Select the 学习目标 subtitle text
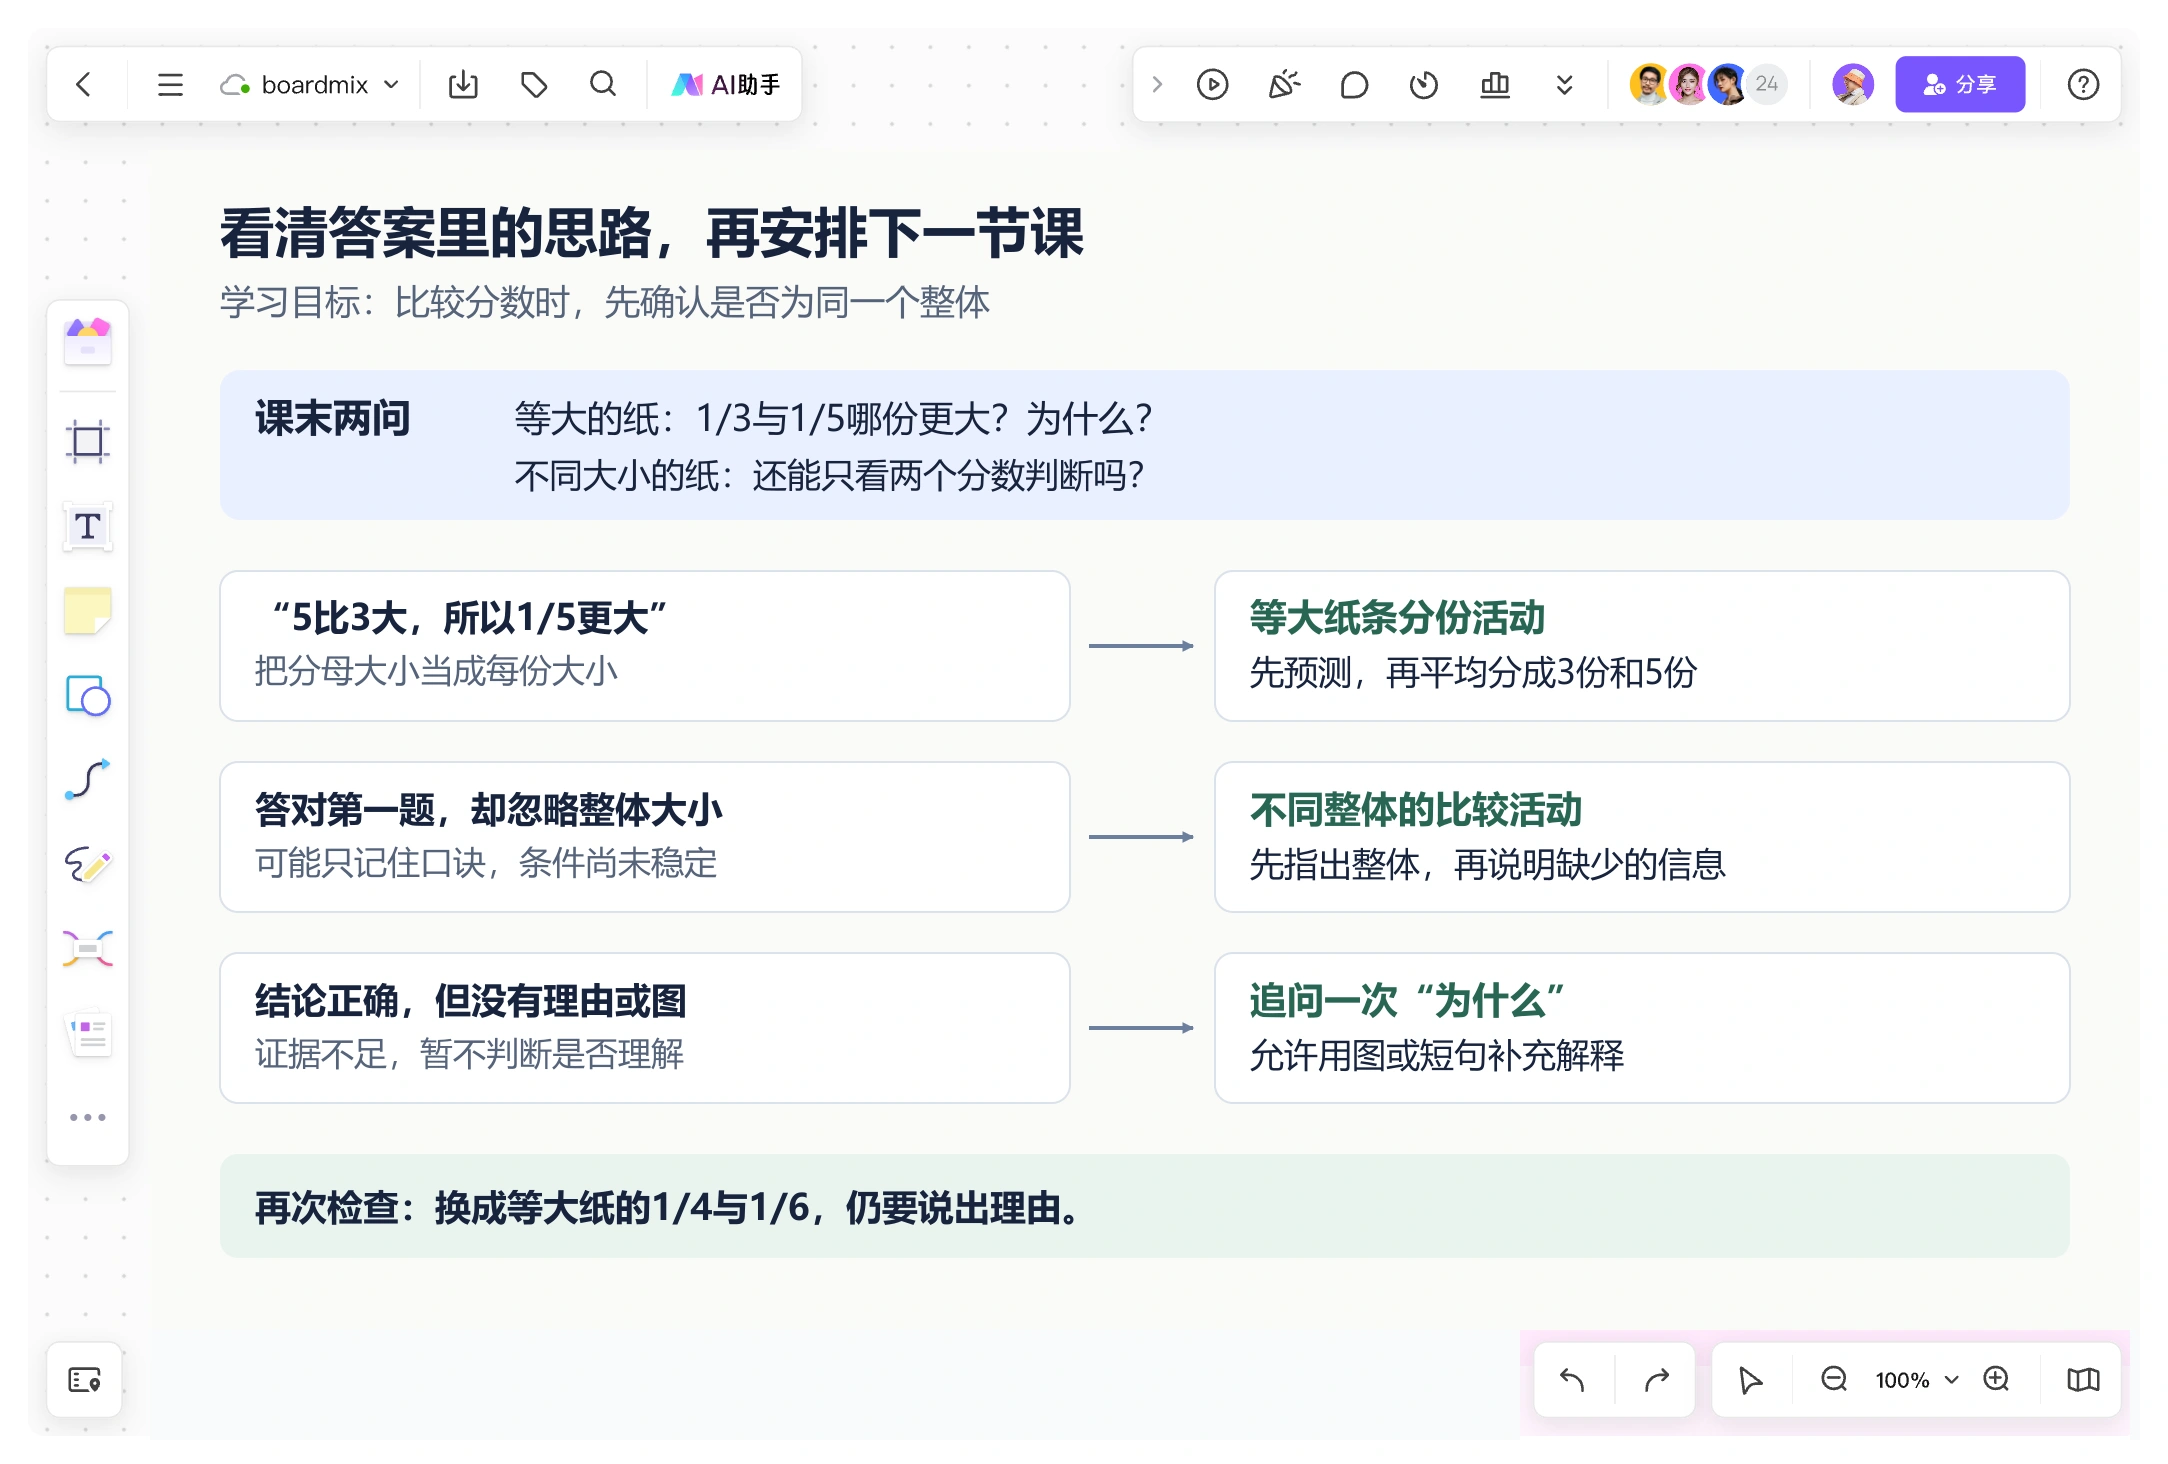The image size is (2168, 1464). [605, 302]
